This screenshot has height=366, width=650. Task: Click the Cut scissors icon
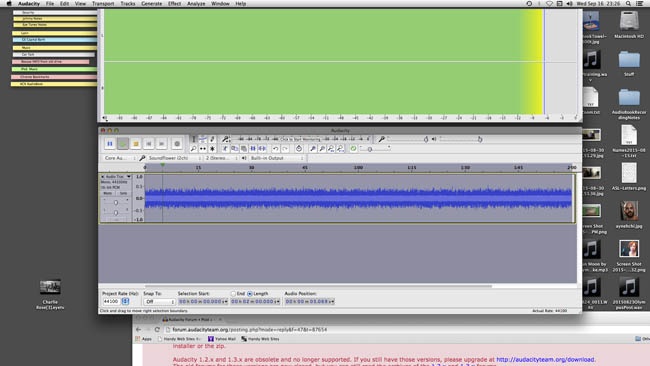[x=225, y=148]
